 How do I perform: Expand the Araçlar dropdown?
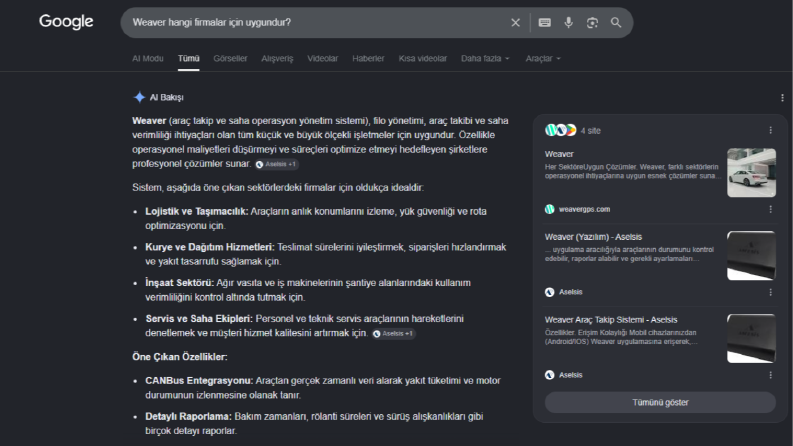coord(543,59)
